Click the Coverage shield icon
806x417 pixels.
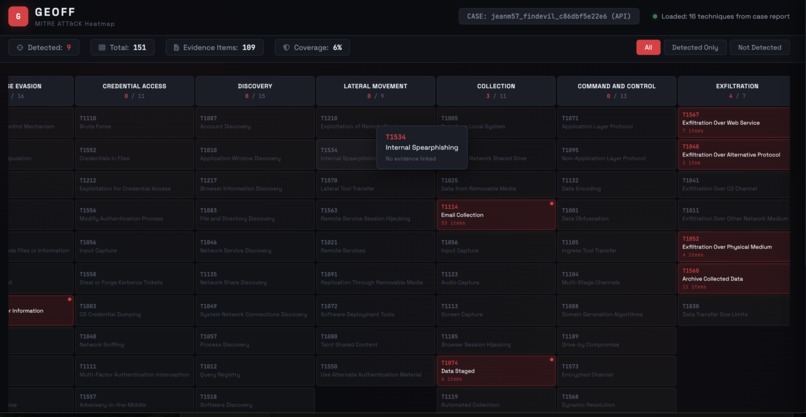point(286,47)
